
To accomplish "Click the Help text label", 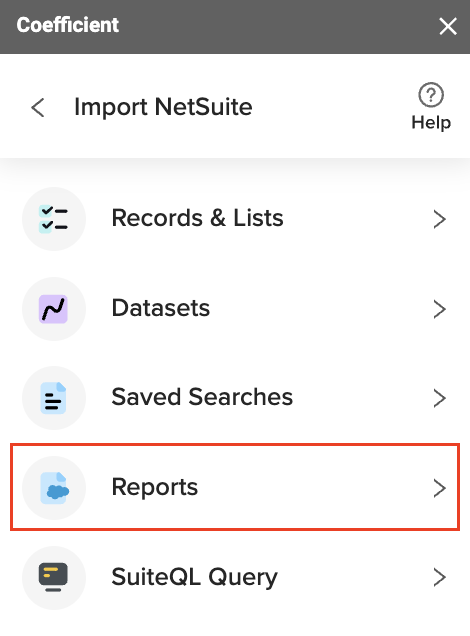I will coord(431,122).
